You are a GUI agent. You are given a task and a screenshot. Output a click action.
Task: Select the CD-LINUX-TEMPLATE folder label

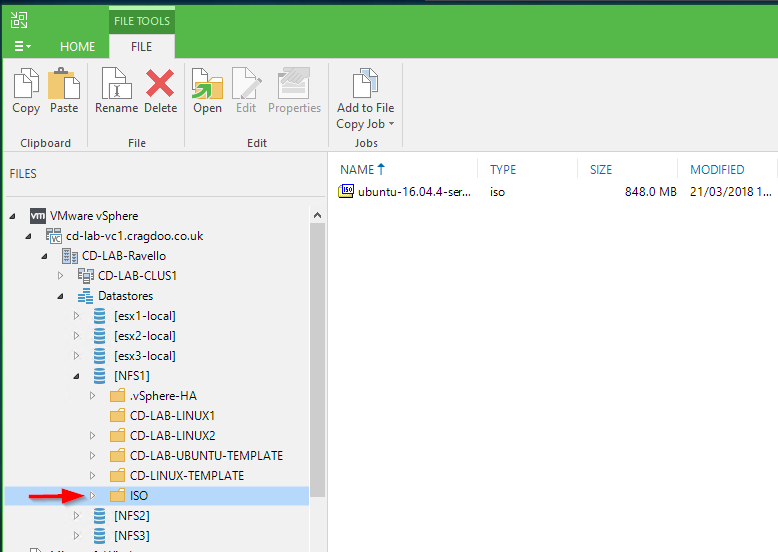187,476
